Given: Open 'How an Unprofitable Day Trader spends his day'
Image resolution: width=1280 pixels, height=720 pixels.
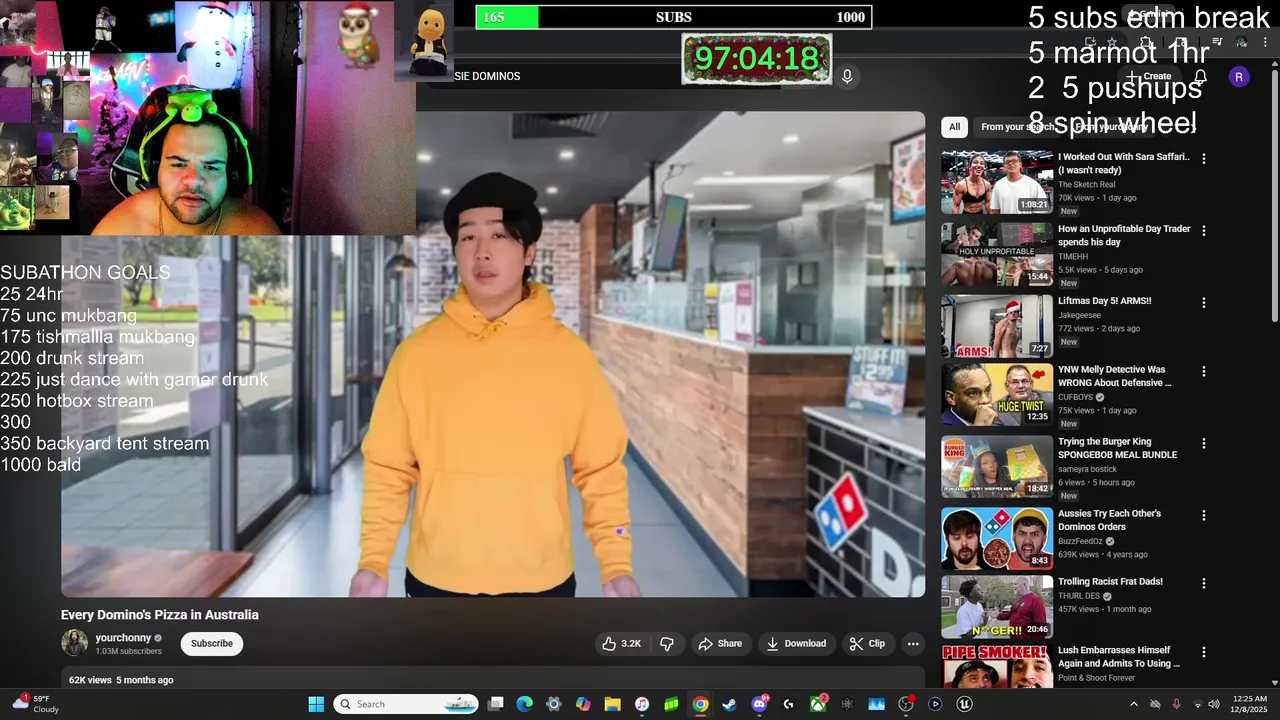Looking at the screenshot, I should [x=1124, y=235].
